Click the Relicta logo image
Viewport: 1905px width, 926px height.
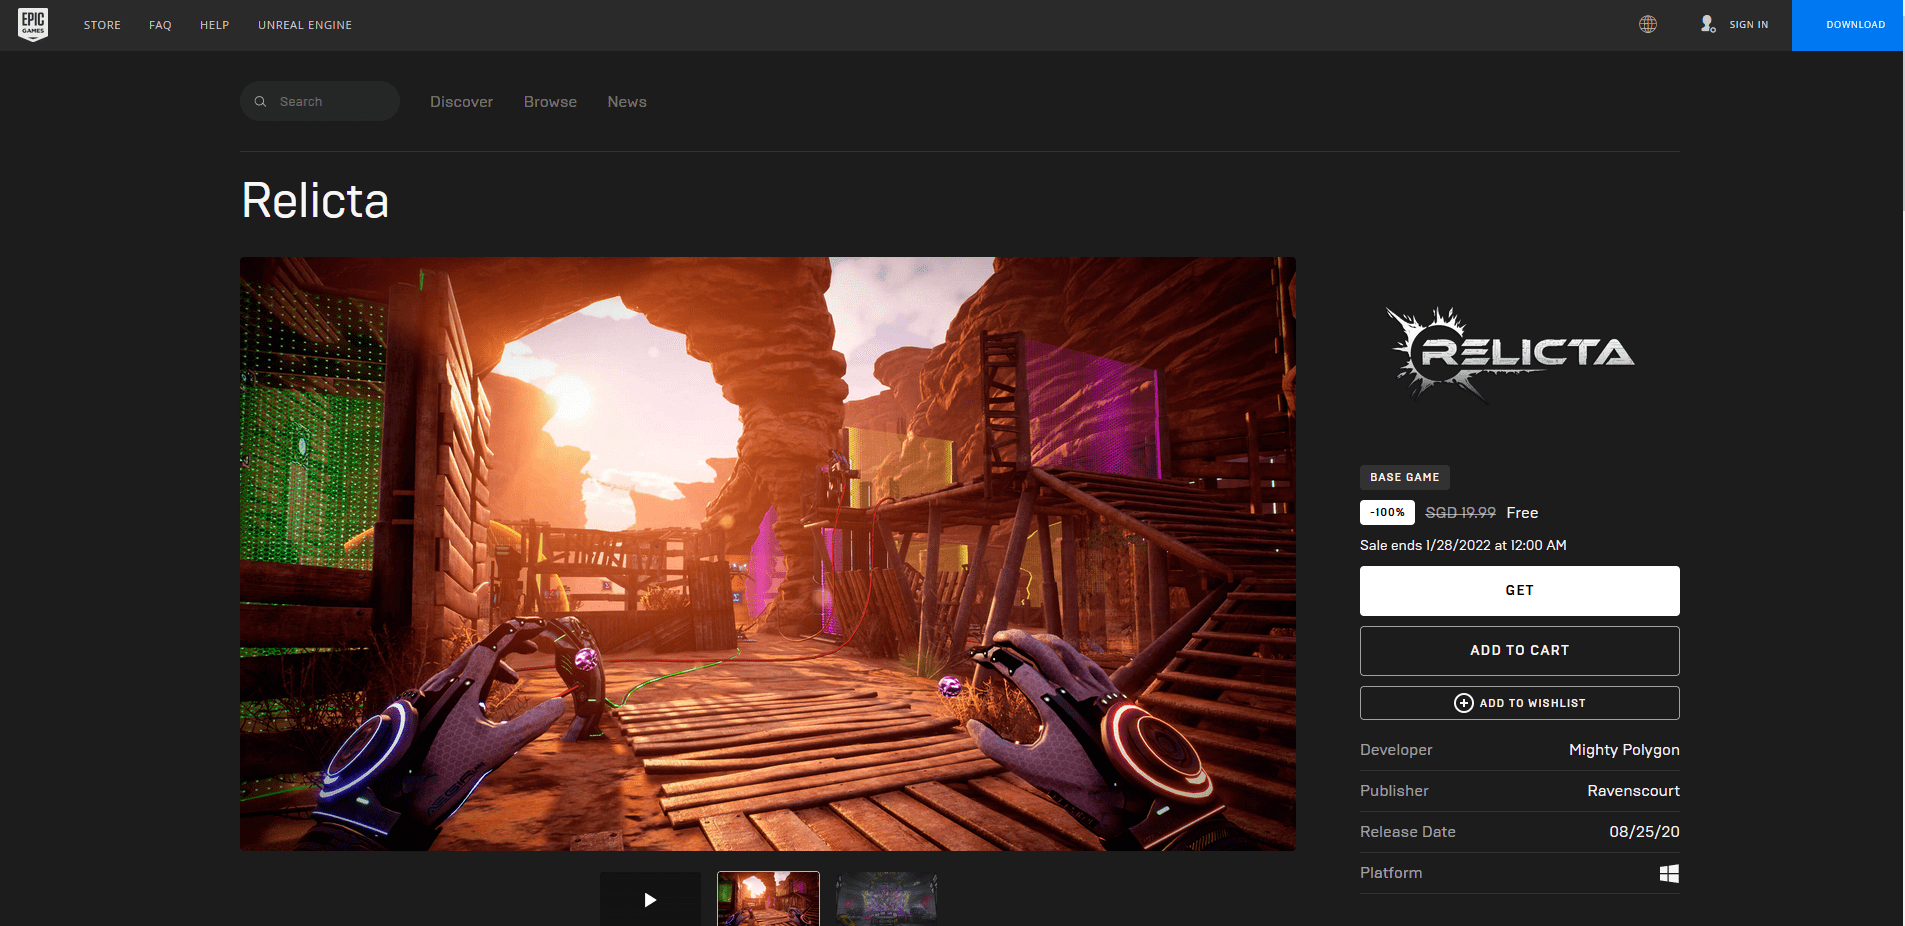[1510, 354]
